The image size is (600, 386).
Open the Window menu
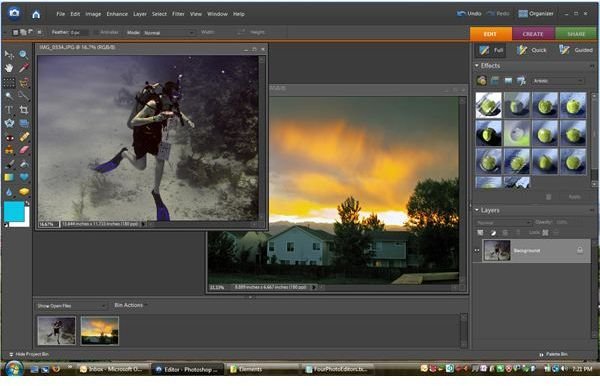click(x=217, y=14)
